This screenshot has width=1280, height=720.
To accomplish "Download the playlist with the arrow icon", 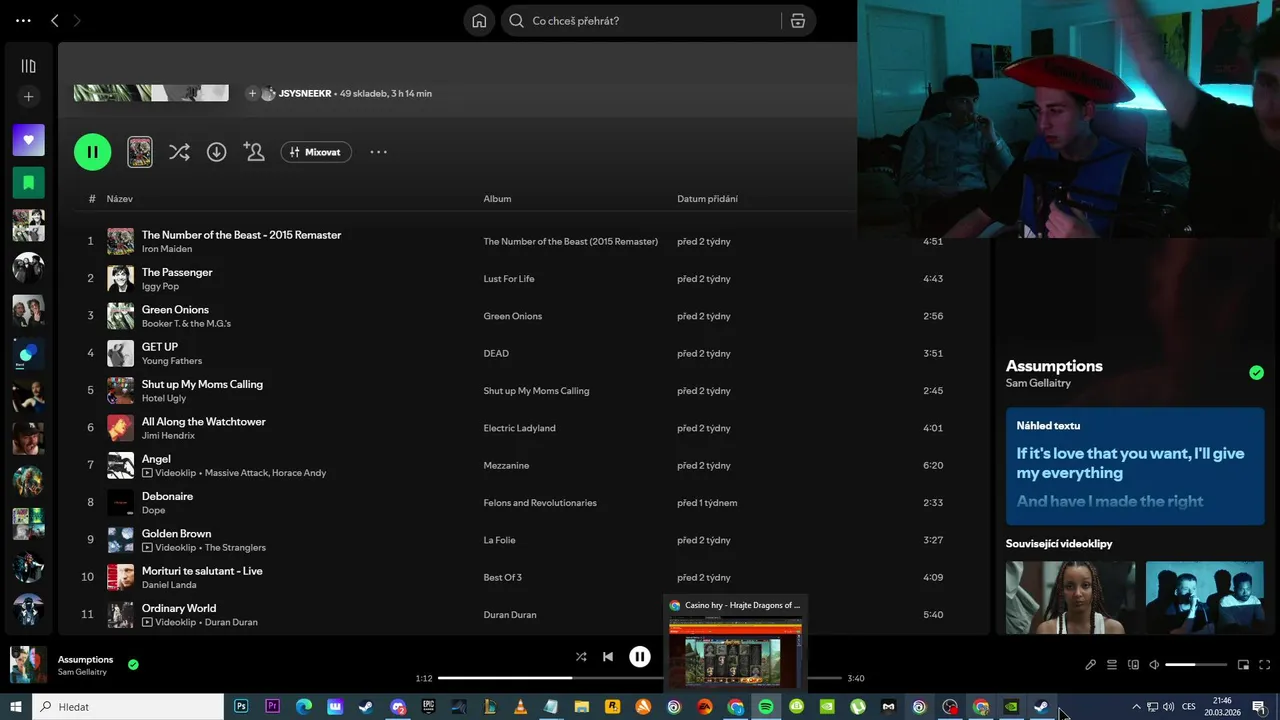I will pyautogui.click(x=216, y=152).
